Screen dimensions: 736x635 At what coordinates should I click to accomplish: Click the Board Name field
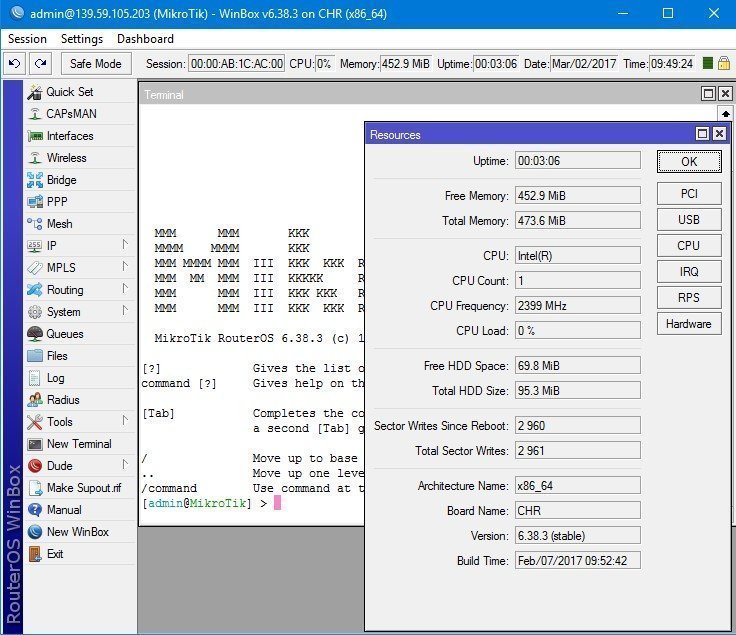(x=578, y=511)
